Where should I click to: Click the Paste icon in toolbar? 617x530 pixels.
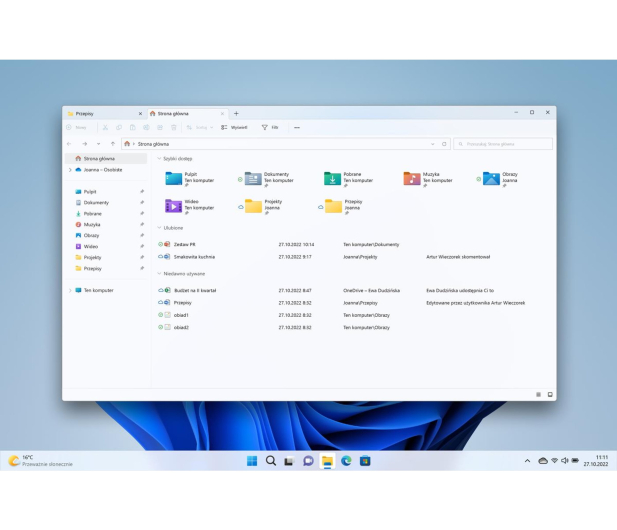pyautogui.click(x=133, y=127)
